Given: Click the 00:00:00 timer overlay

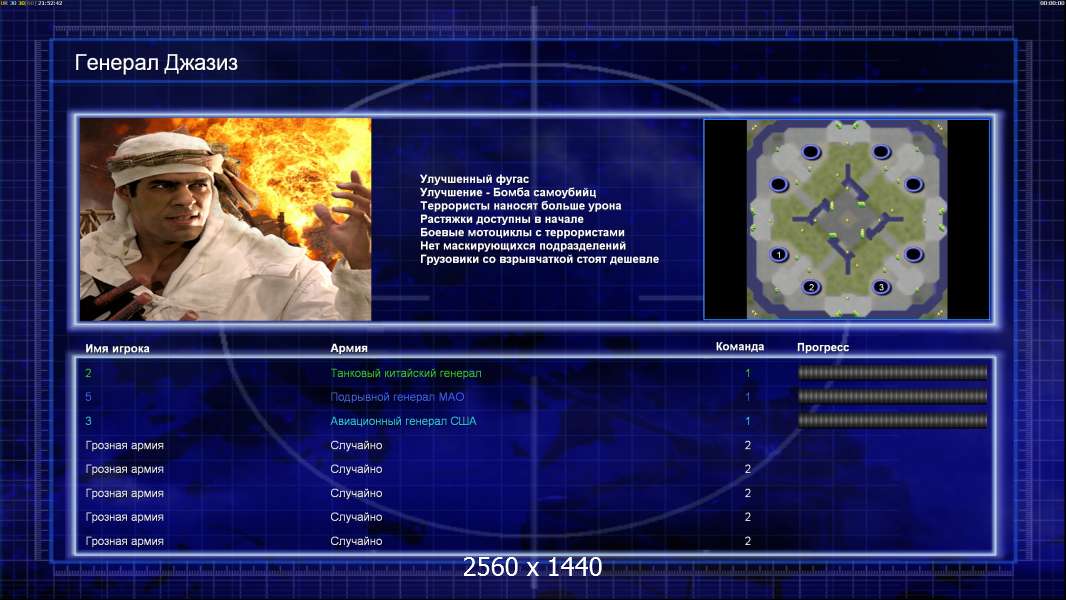Looking at the screenshot, I should pyautogui.click(x=1052, y=3).
